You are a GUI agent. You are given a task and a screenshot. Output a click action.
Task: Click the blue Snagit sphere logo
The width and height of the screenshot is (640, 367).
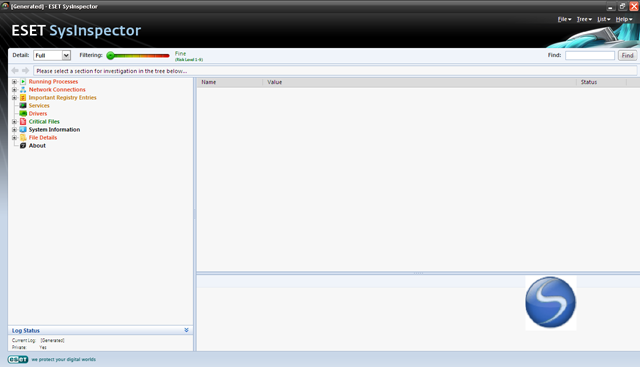click(x=550, y=302)
